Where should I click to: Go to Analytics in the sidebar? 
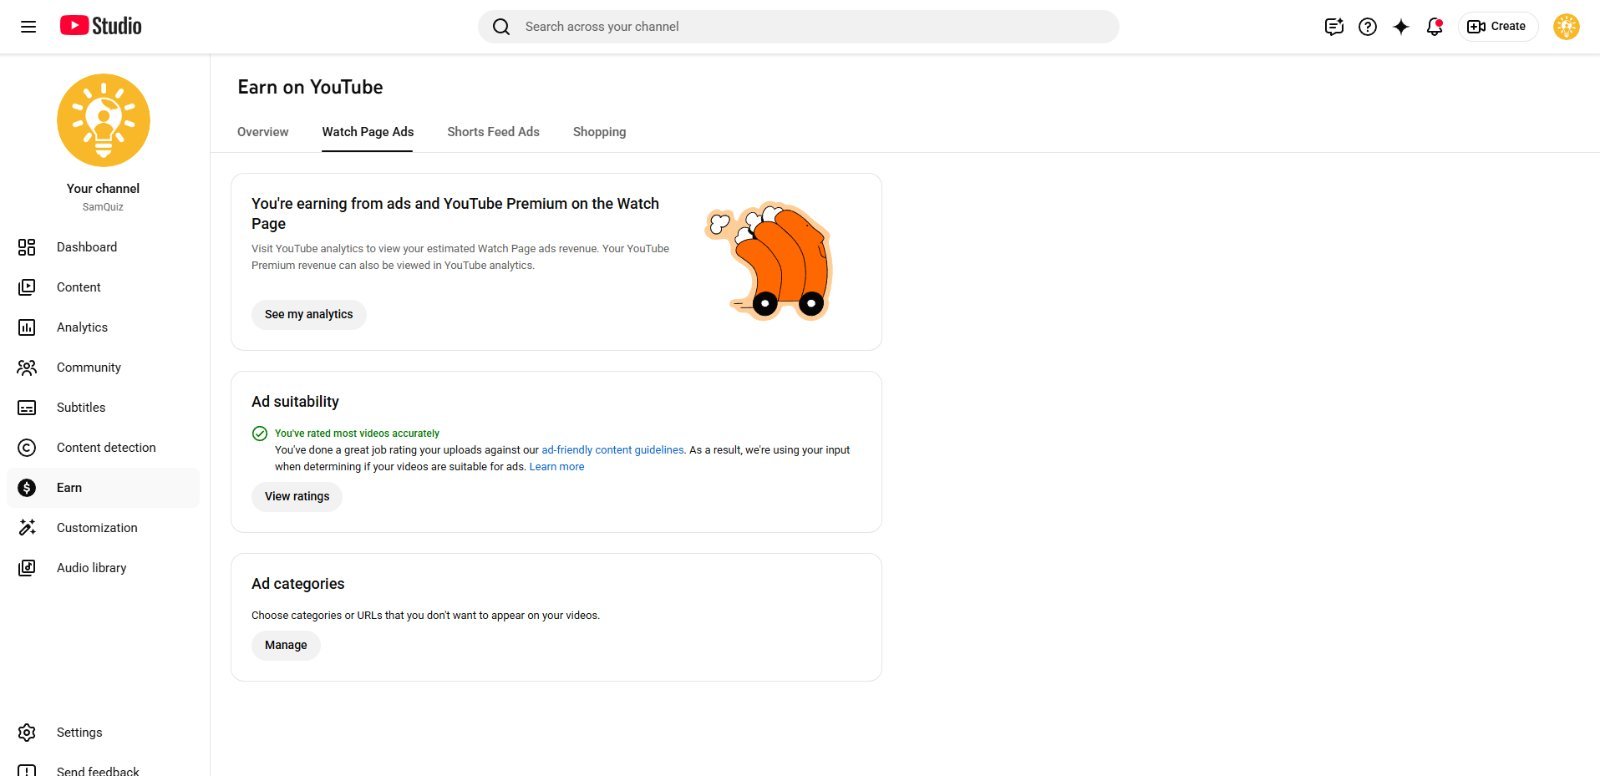click(103, 327)
